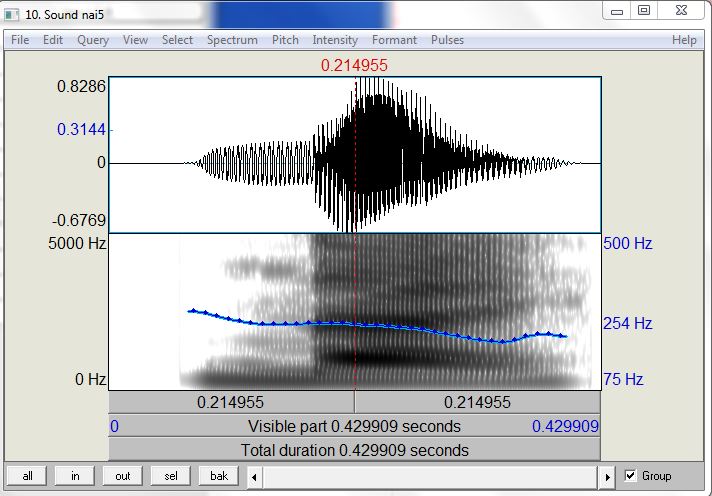The height and width of the screenshot is (496, 712).
Task: Click the blue end time 0.429909 label
Action: [x=565, y=427]
